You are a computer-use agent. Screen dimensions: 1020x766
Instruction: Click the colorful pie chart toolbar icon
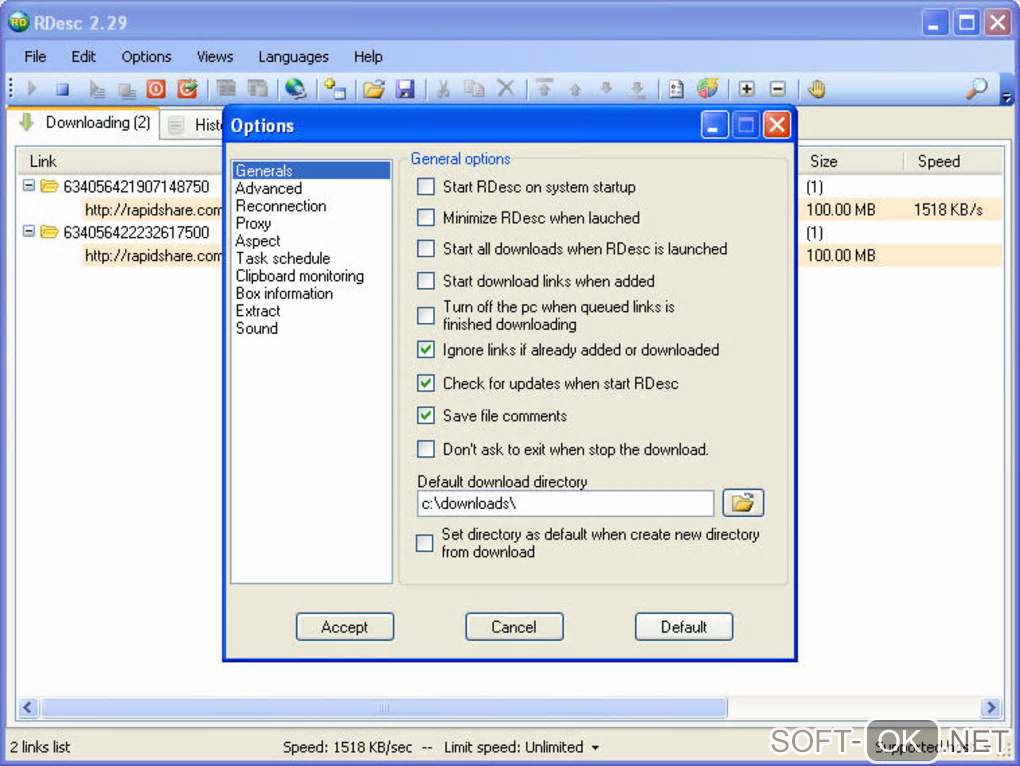pyautogui.click(x=708, y=88)
